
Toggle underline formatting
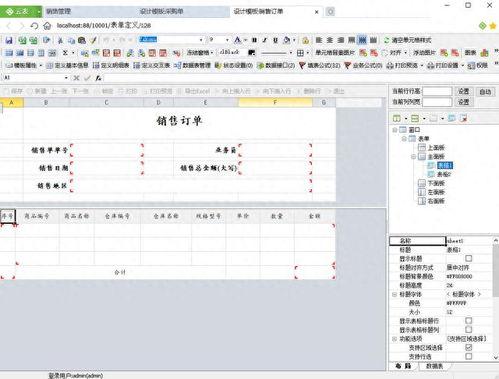pyautogui.click(x=275, y=40)
